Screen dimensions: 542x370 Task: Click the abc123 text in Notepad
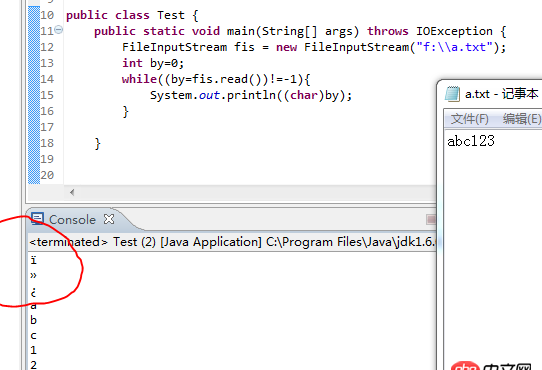471,141
